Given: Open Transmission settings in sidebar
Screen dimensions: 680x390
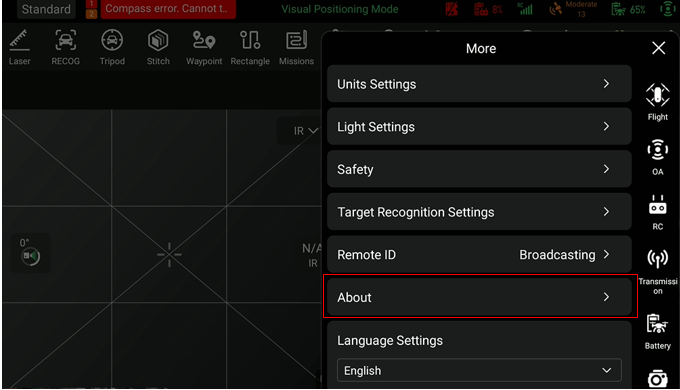Looking at the screenshot, I should point(657,272).
